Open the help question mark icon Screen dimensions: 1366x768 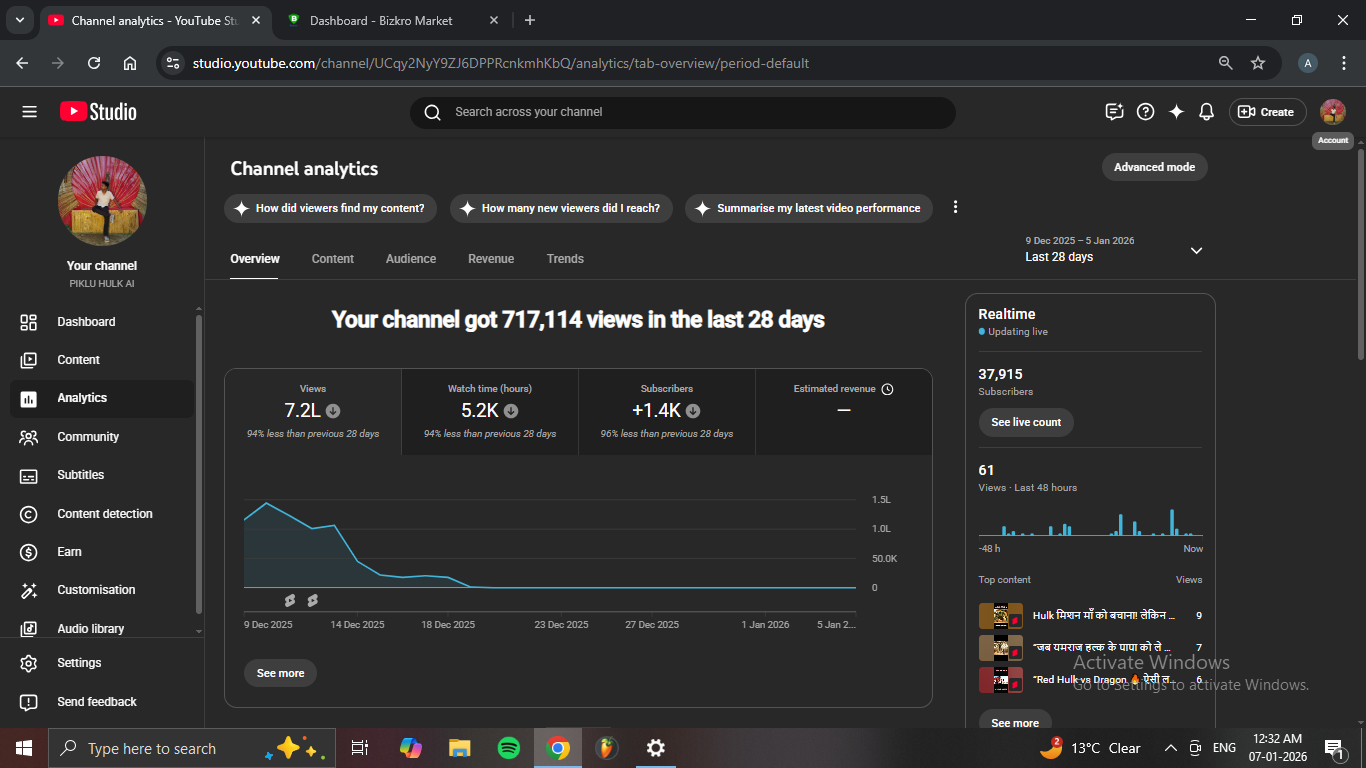[x=1146, y=112]
